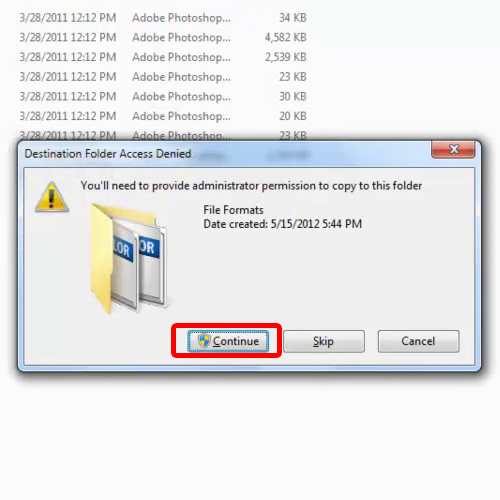Select the file row sized 2,539 KB

pos(163,57)
